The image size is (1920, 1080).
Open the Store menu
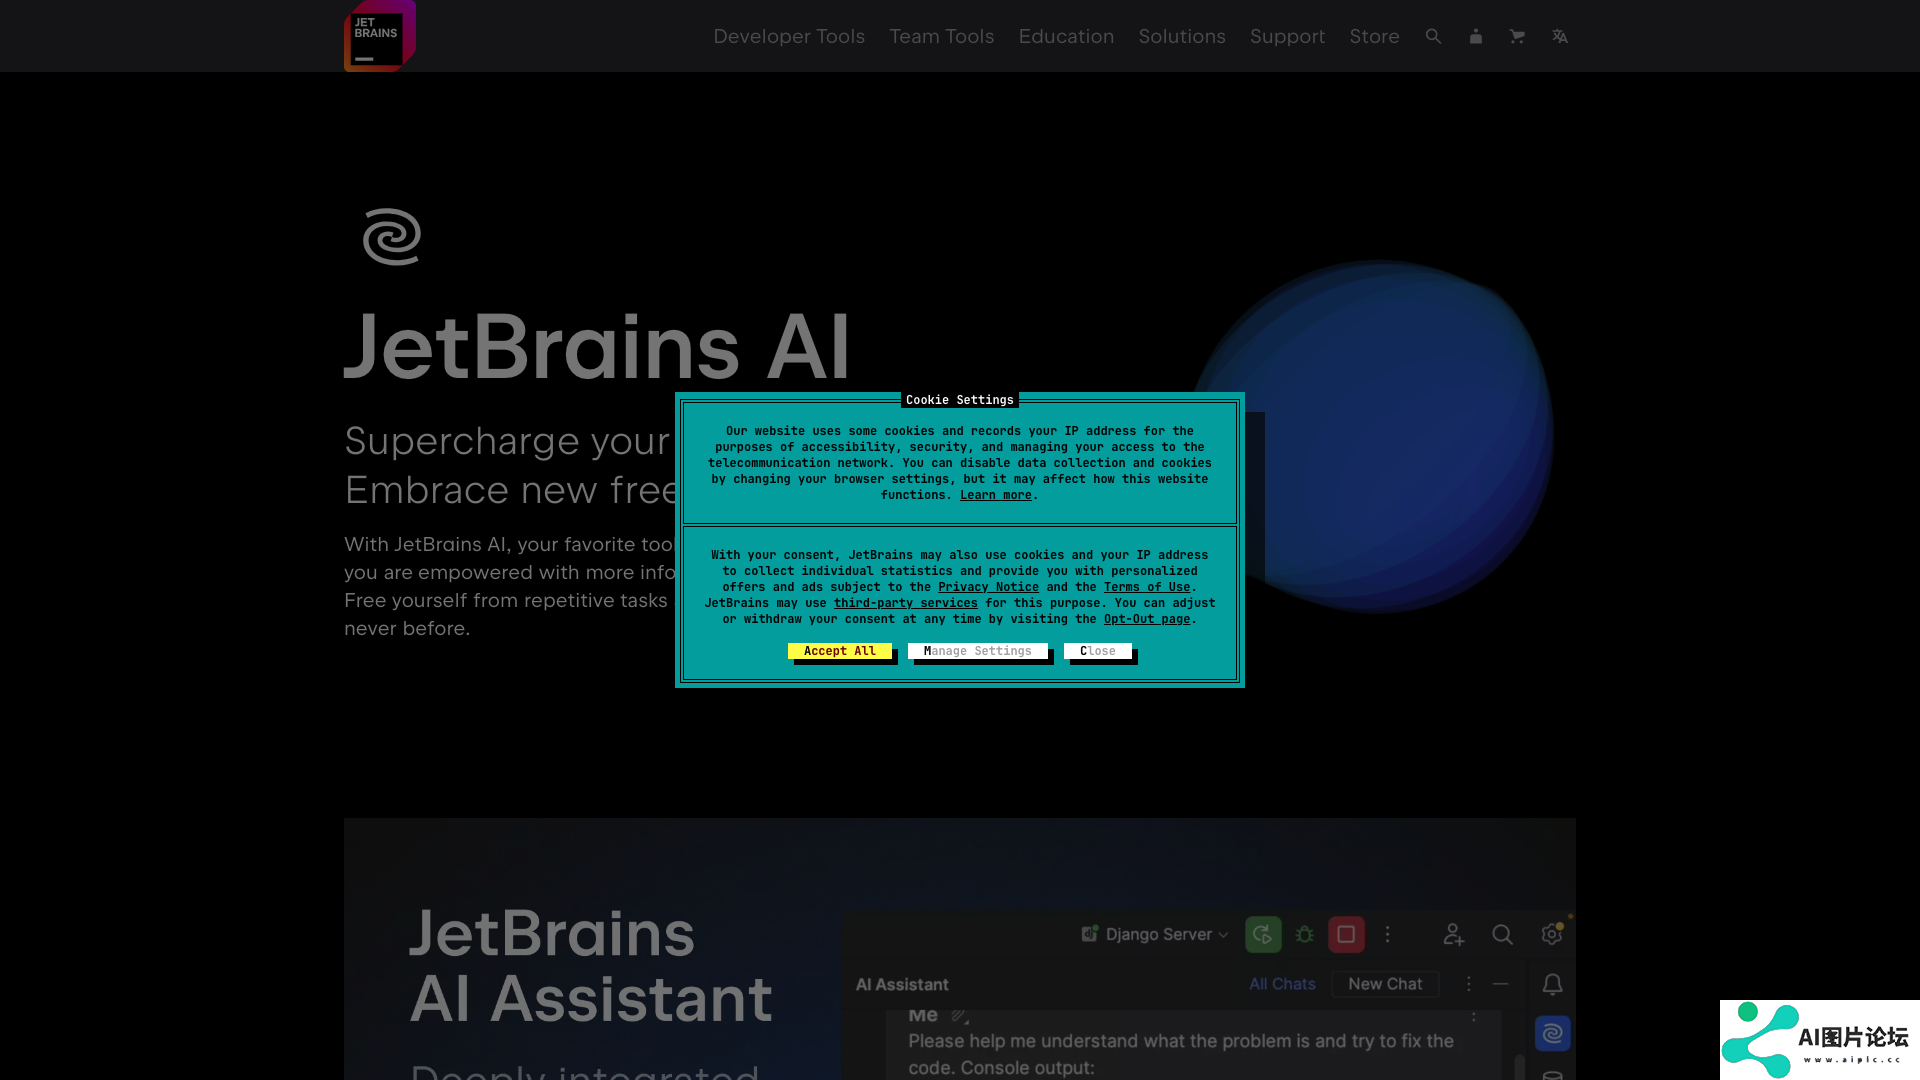[x=1374, y=36]
